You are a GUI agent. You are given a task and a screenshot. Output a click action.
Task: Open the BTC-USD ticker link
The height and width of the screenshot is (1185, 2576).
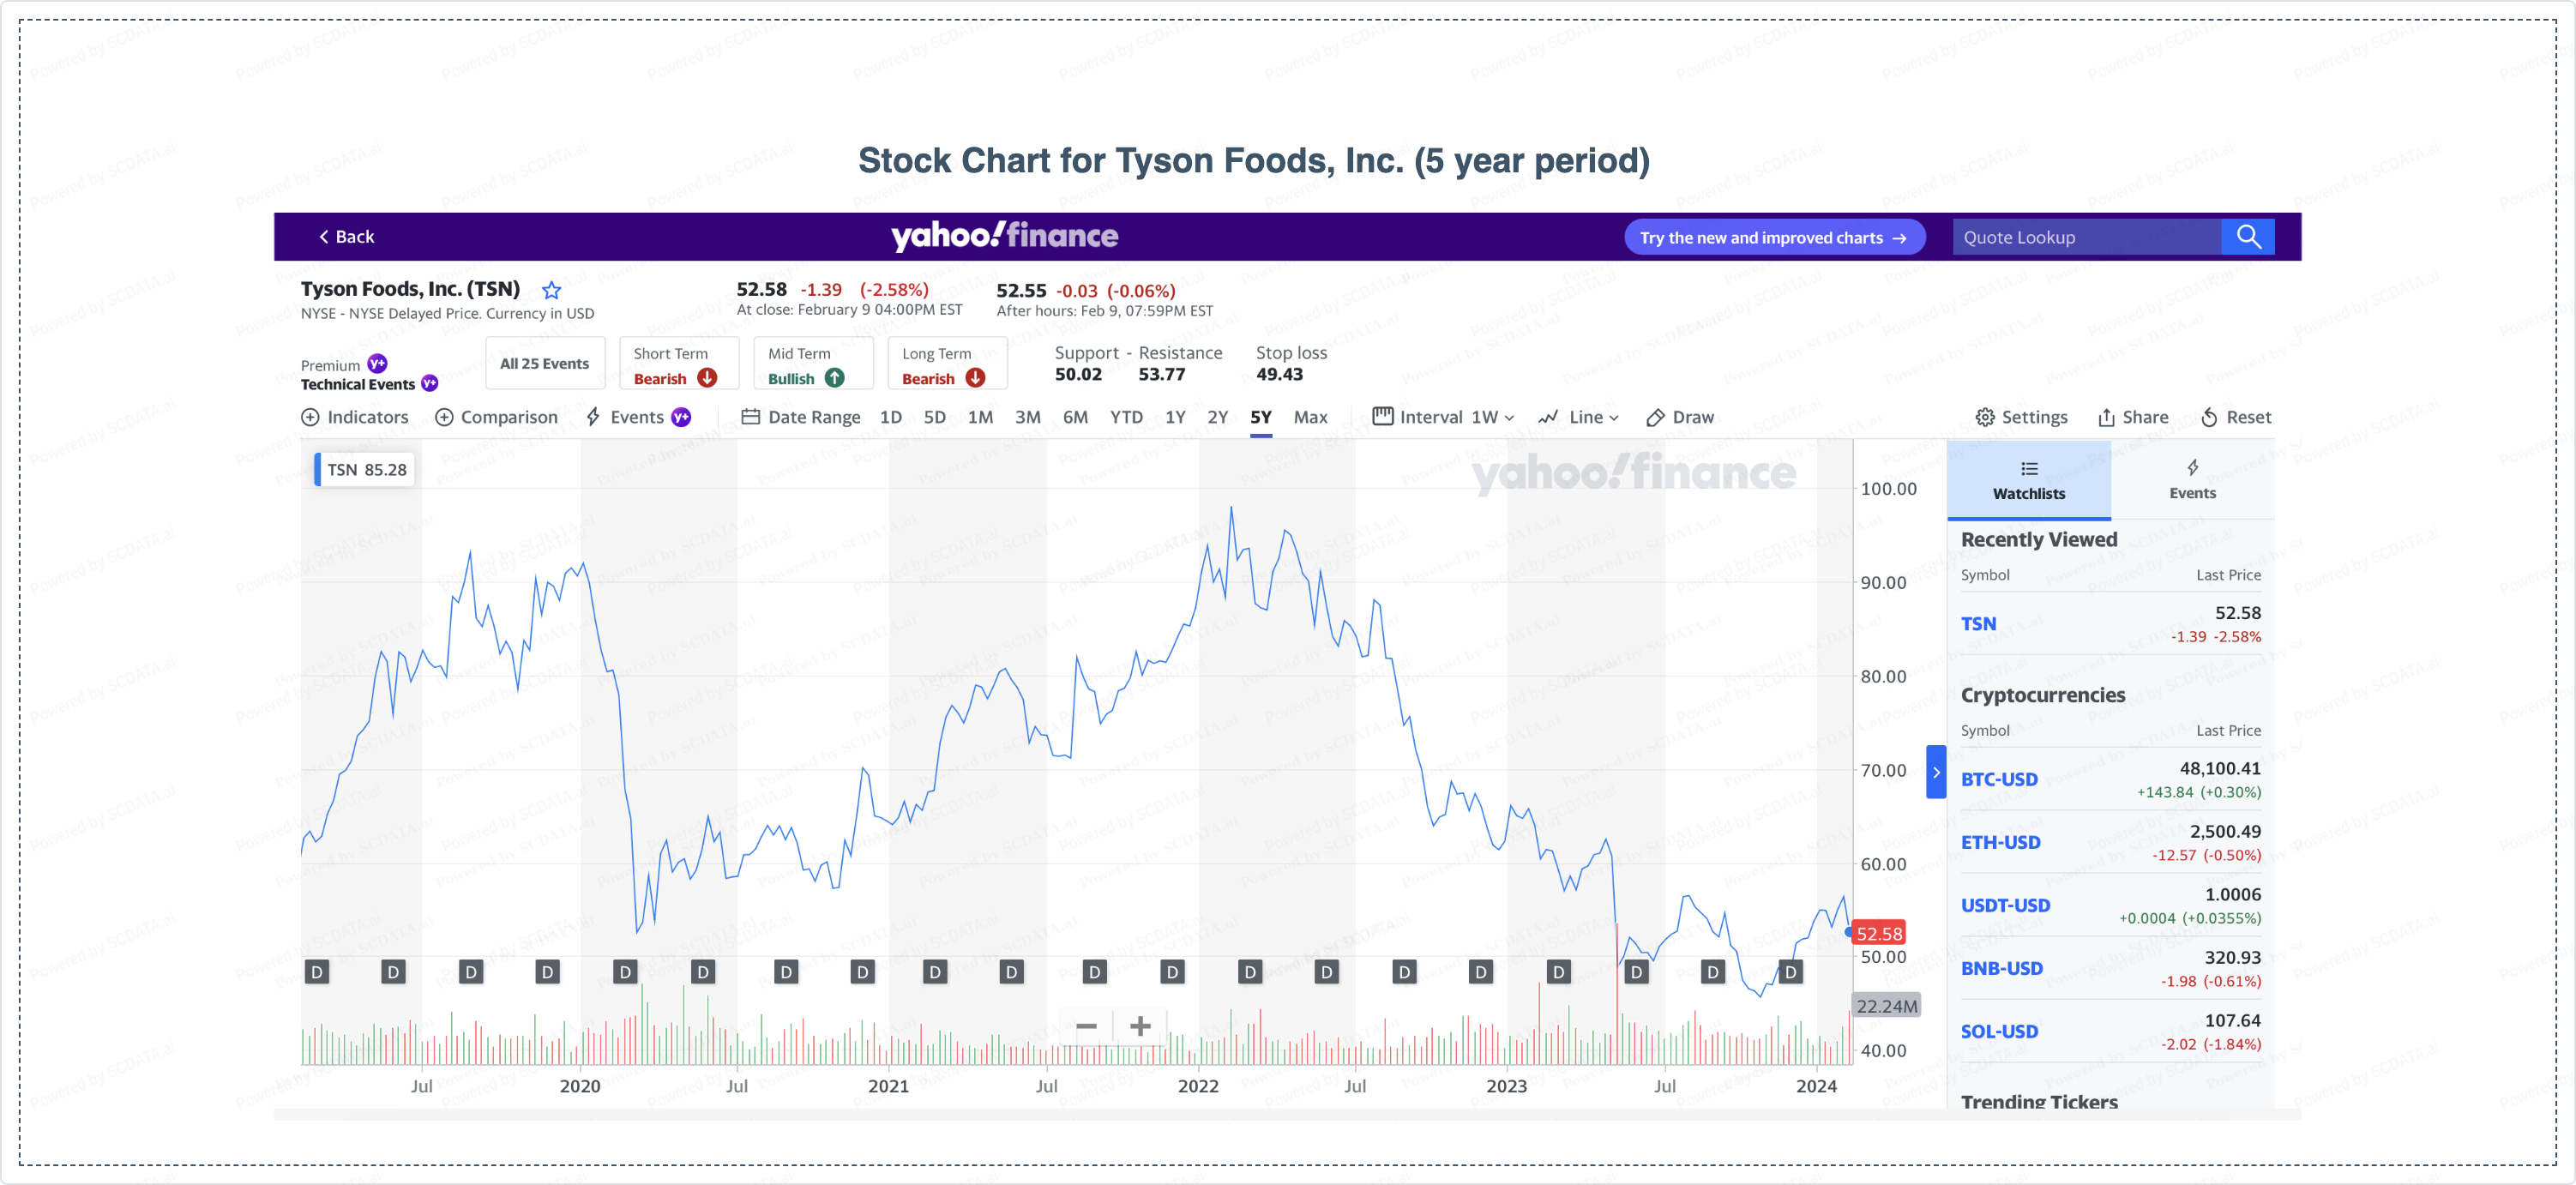1998,779
